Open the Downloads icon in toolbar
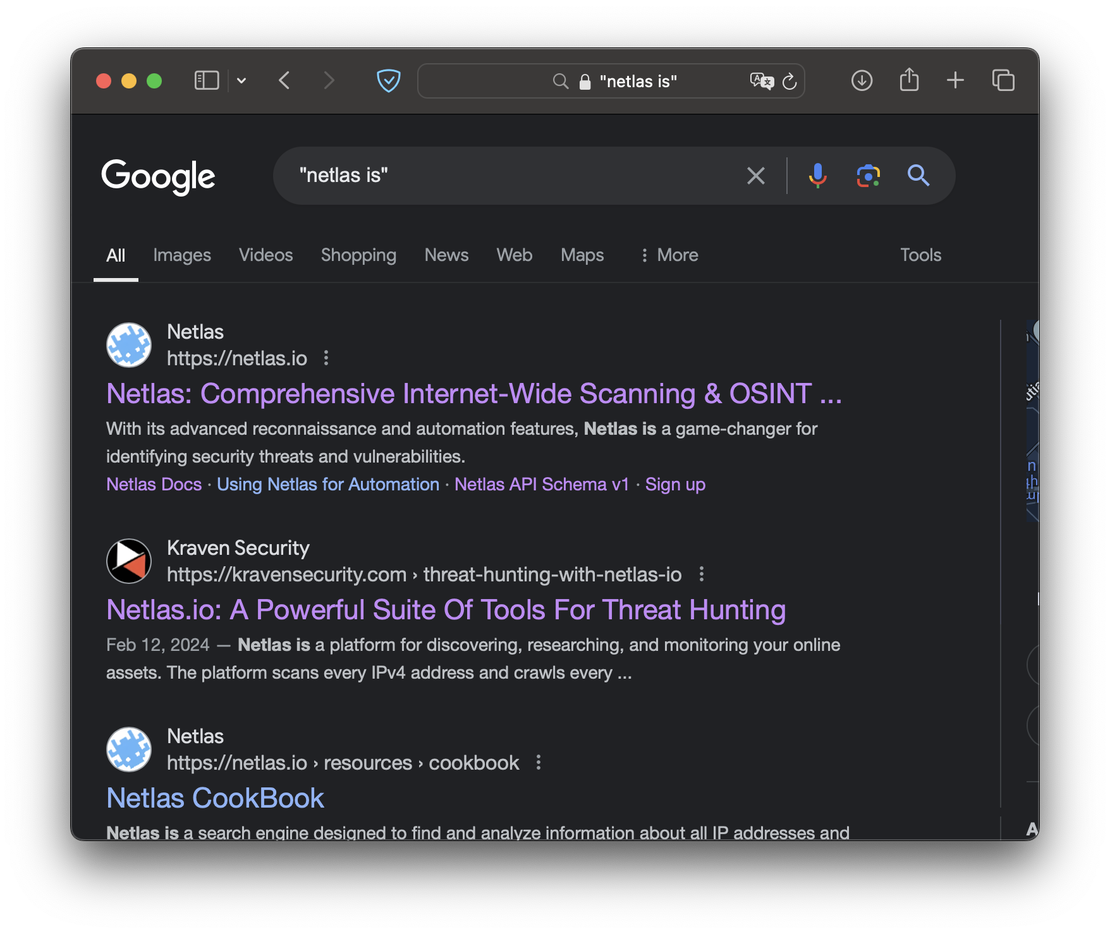 coord(861,81)
